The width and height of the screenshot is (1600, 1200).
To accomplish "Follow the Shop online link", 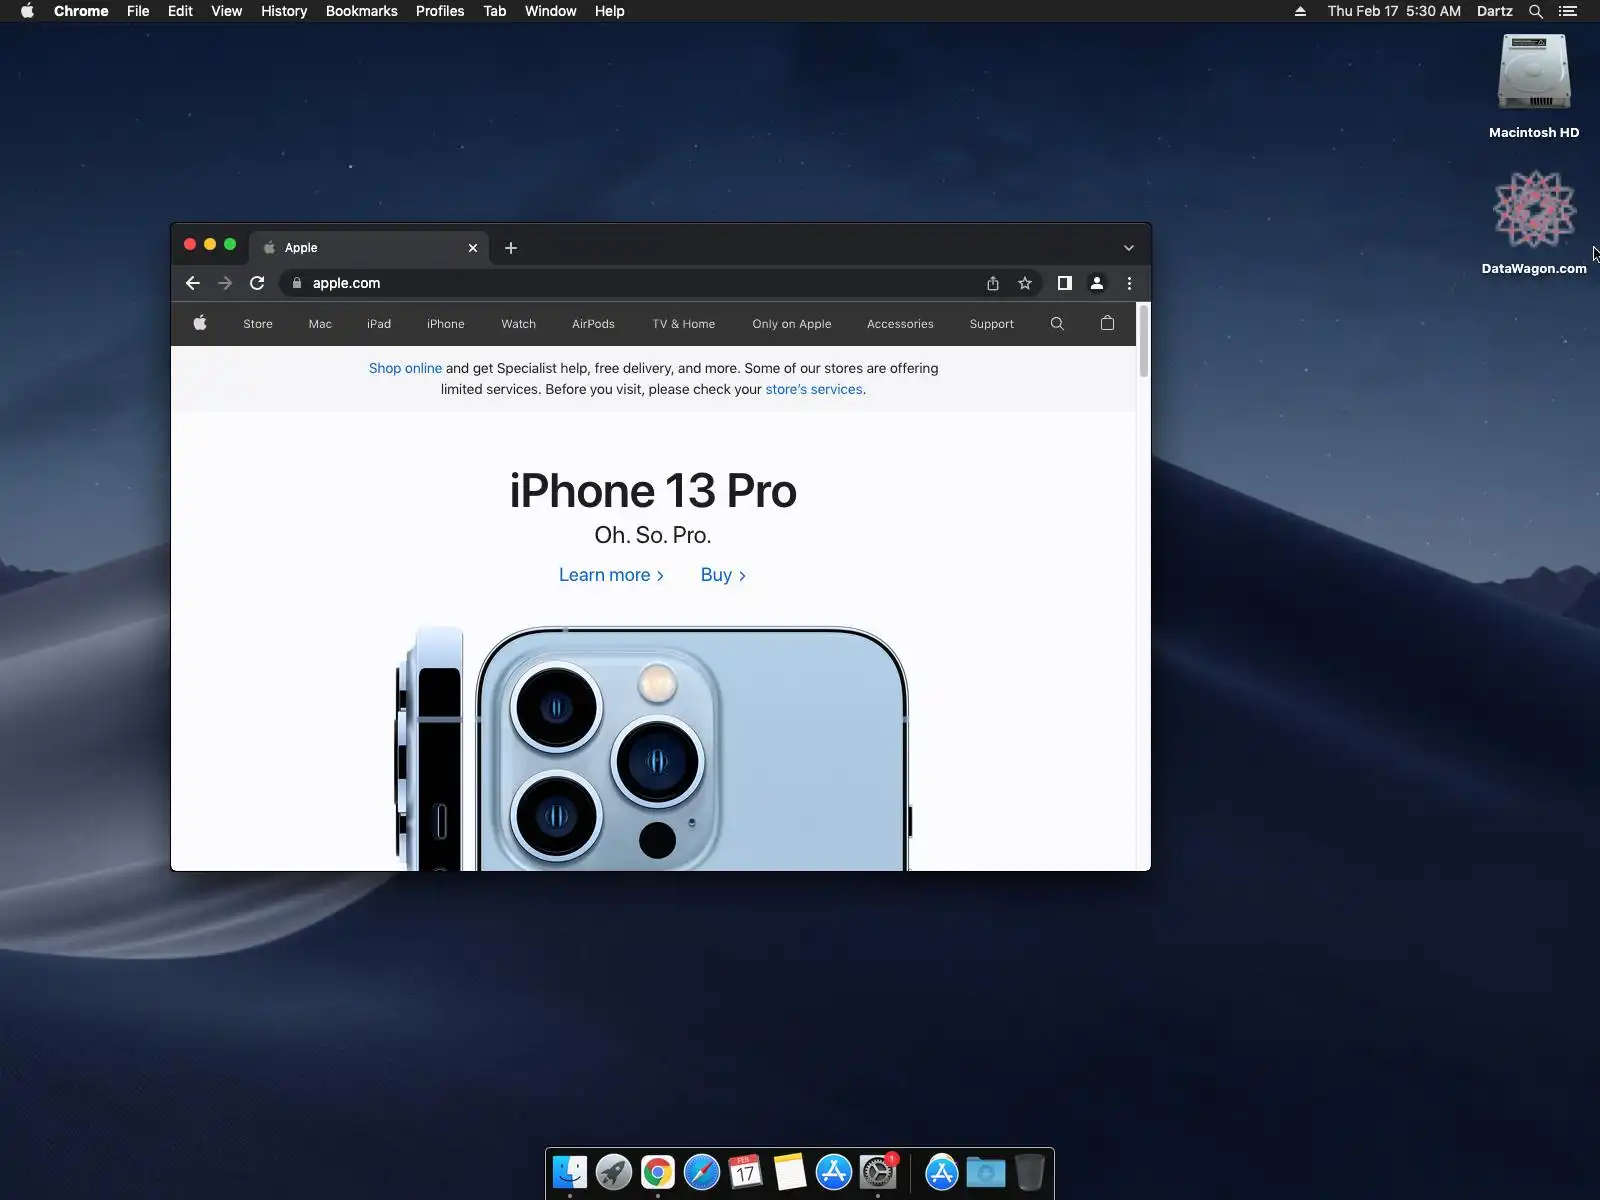I will click(405, 368).
